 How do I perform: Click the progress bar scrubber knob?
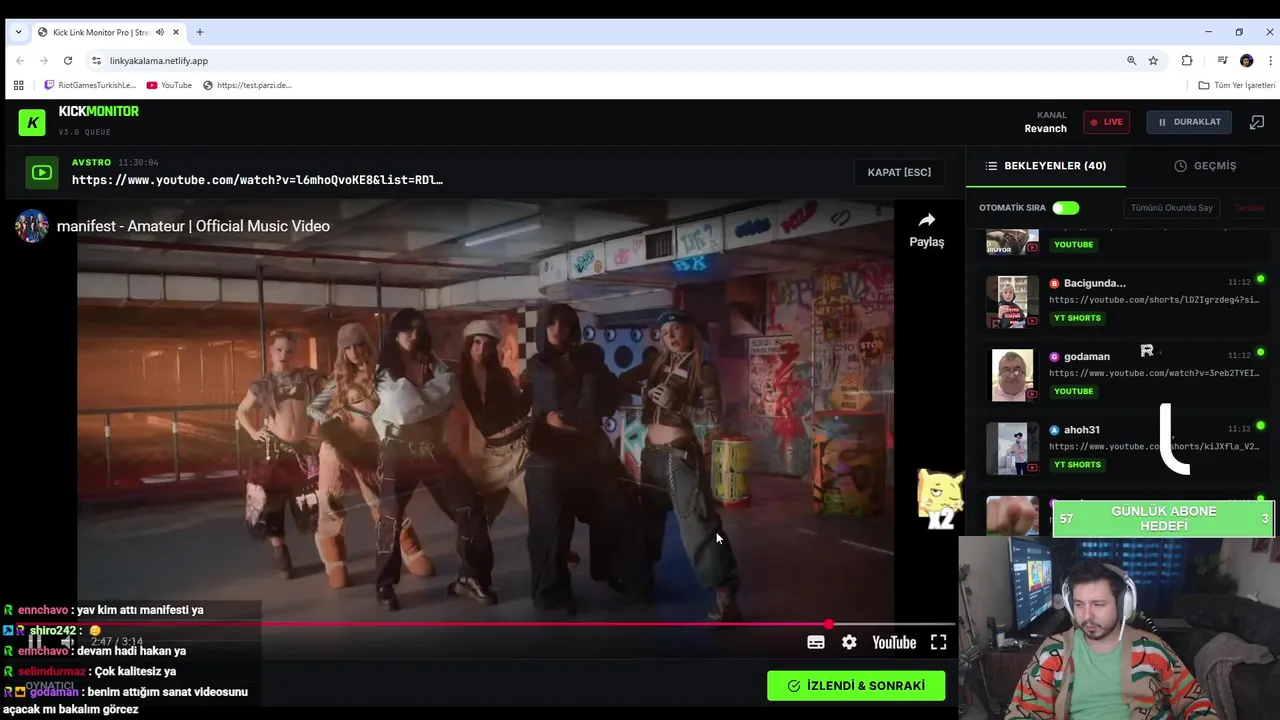828,624
